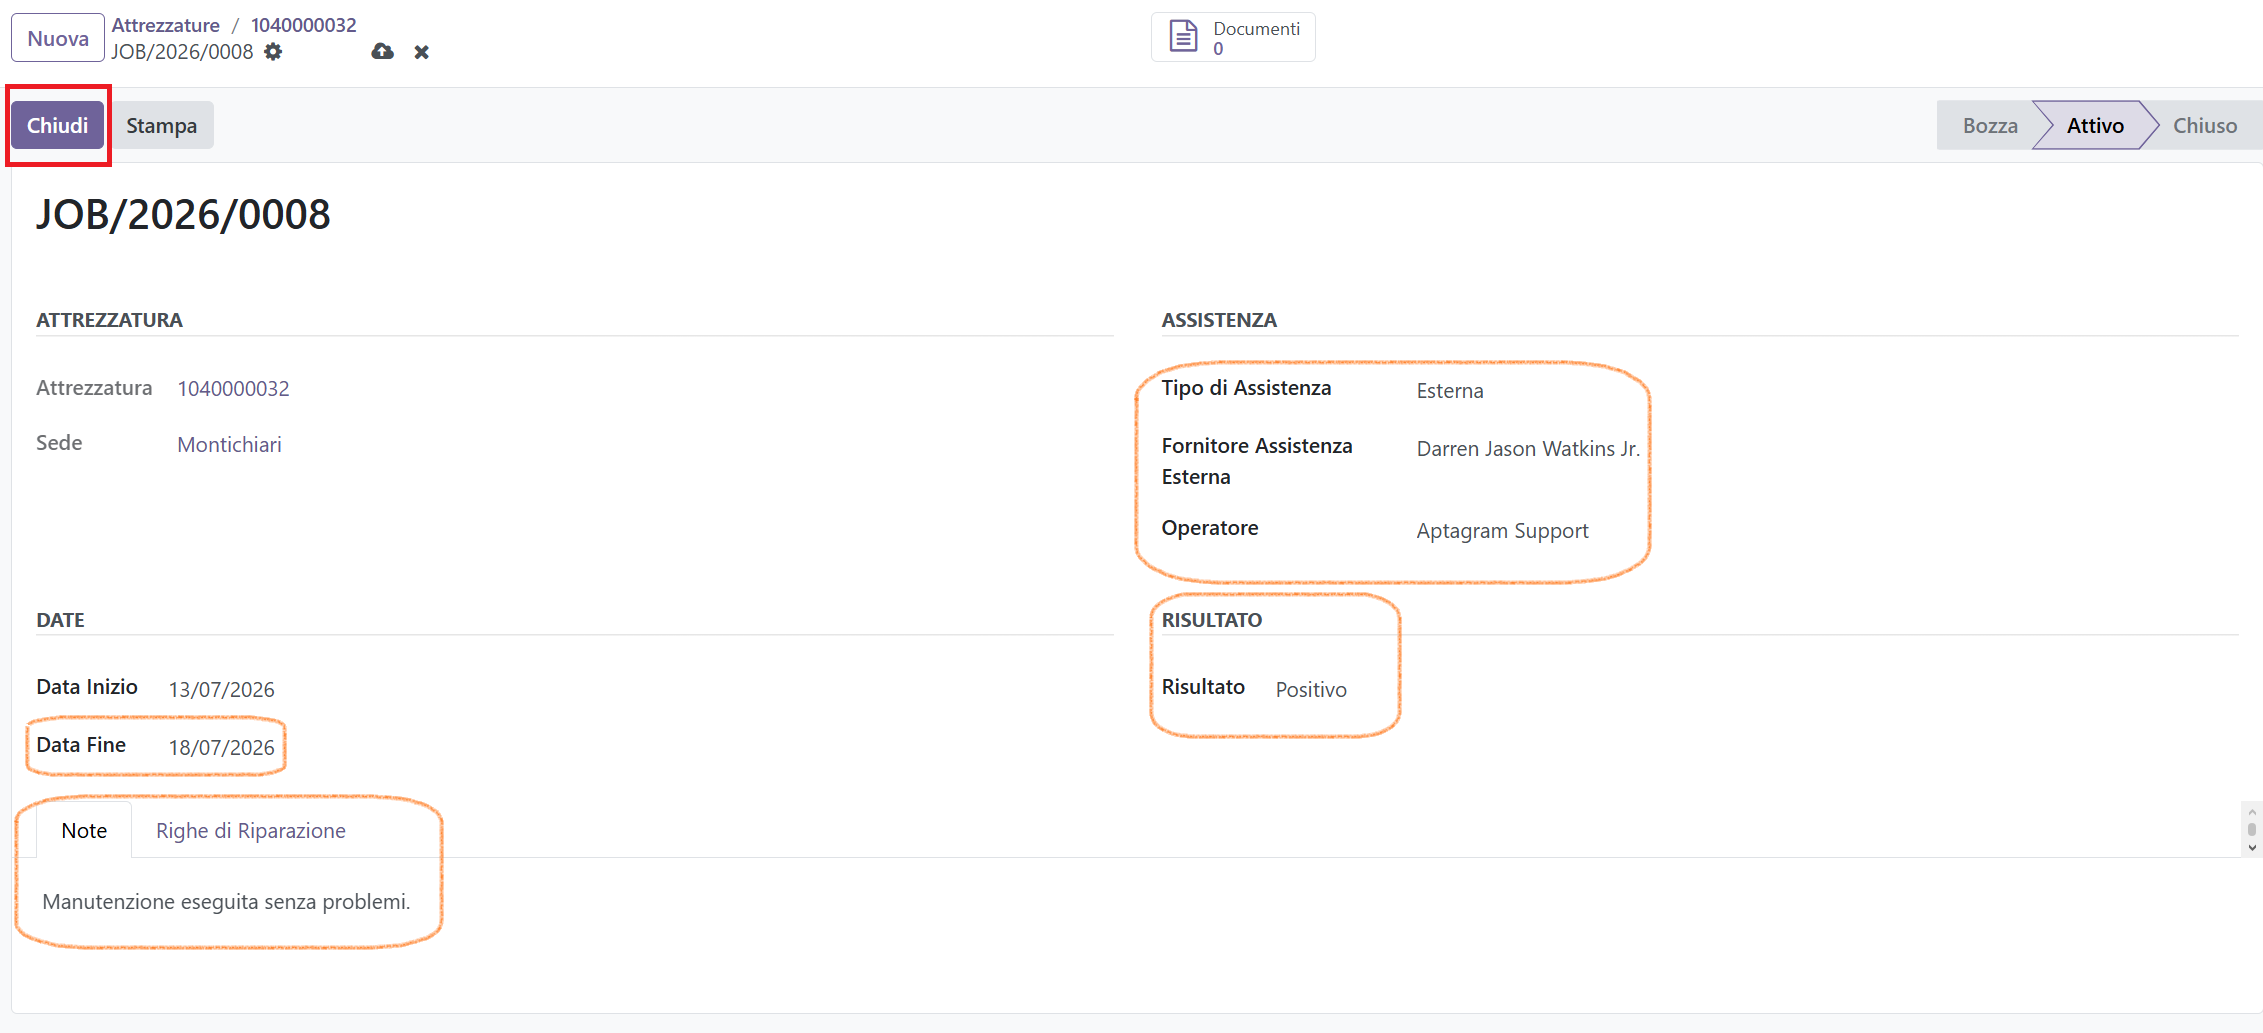Switch to the Note tab

pyautogui.click(x=84, y=830)
